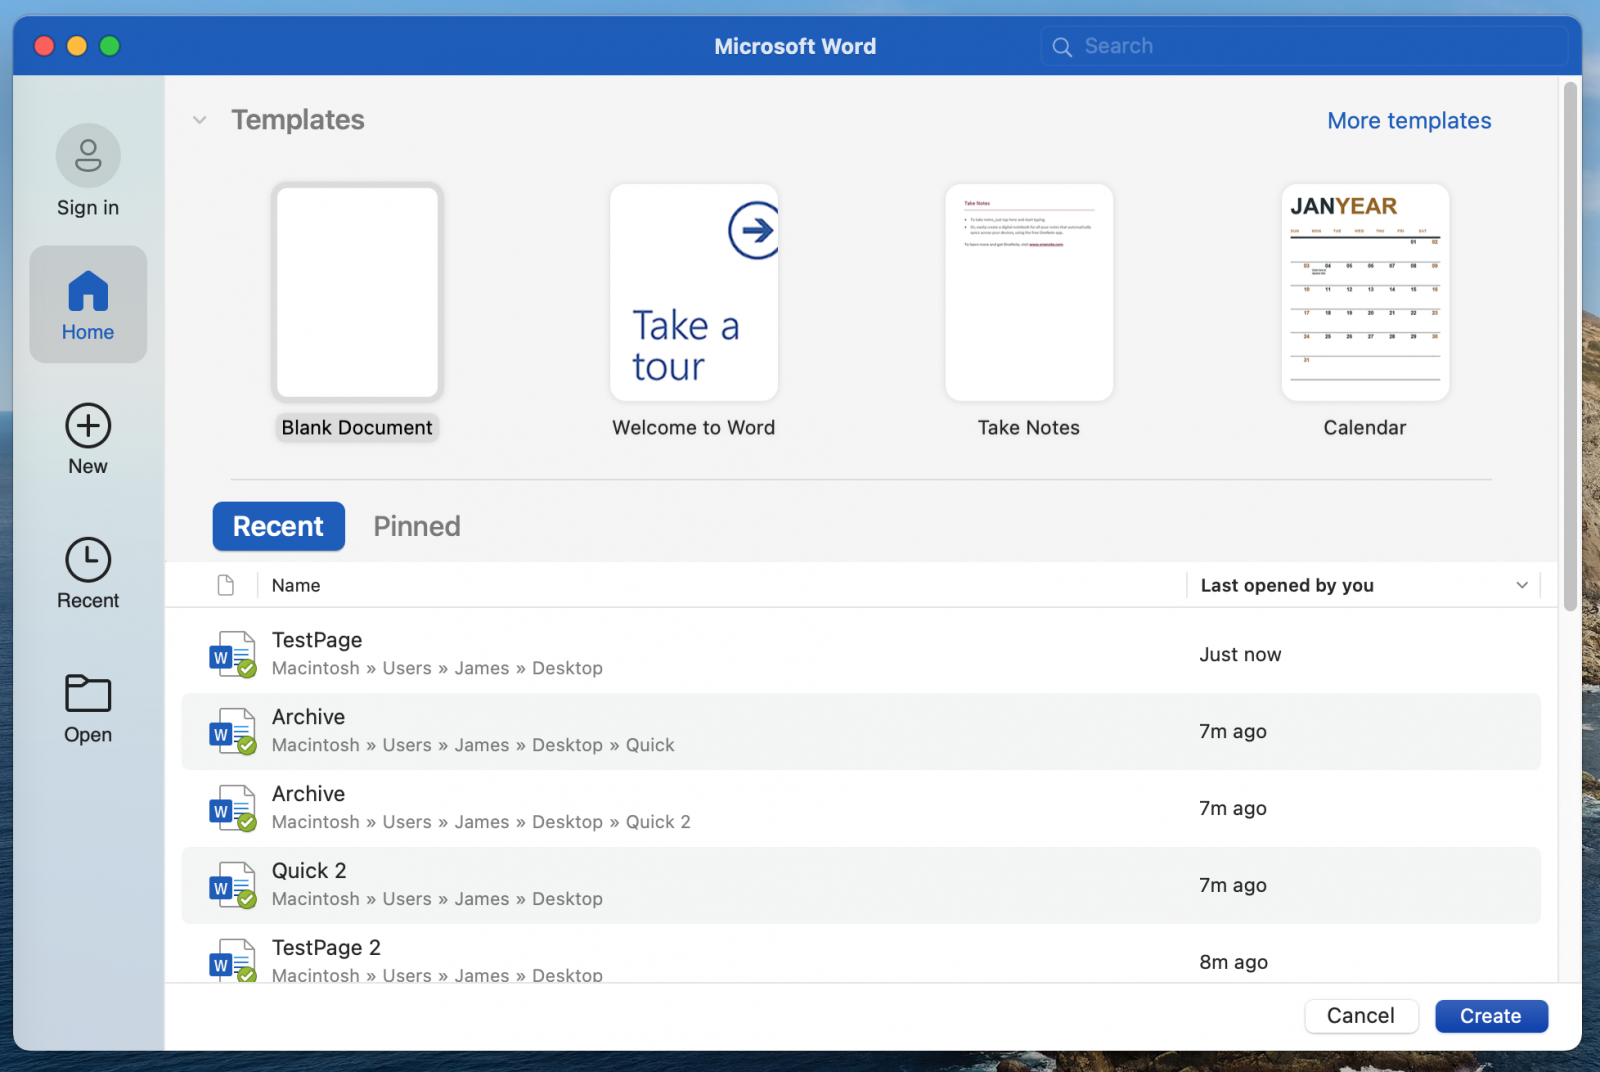Click the file icon for Archive in Quick
The width and height of the screenshot is (1600, 1072).
tap(233, 731)
